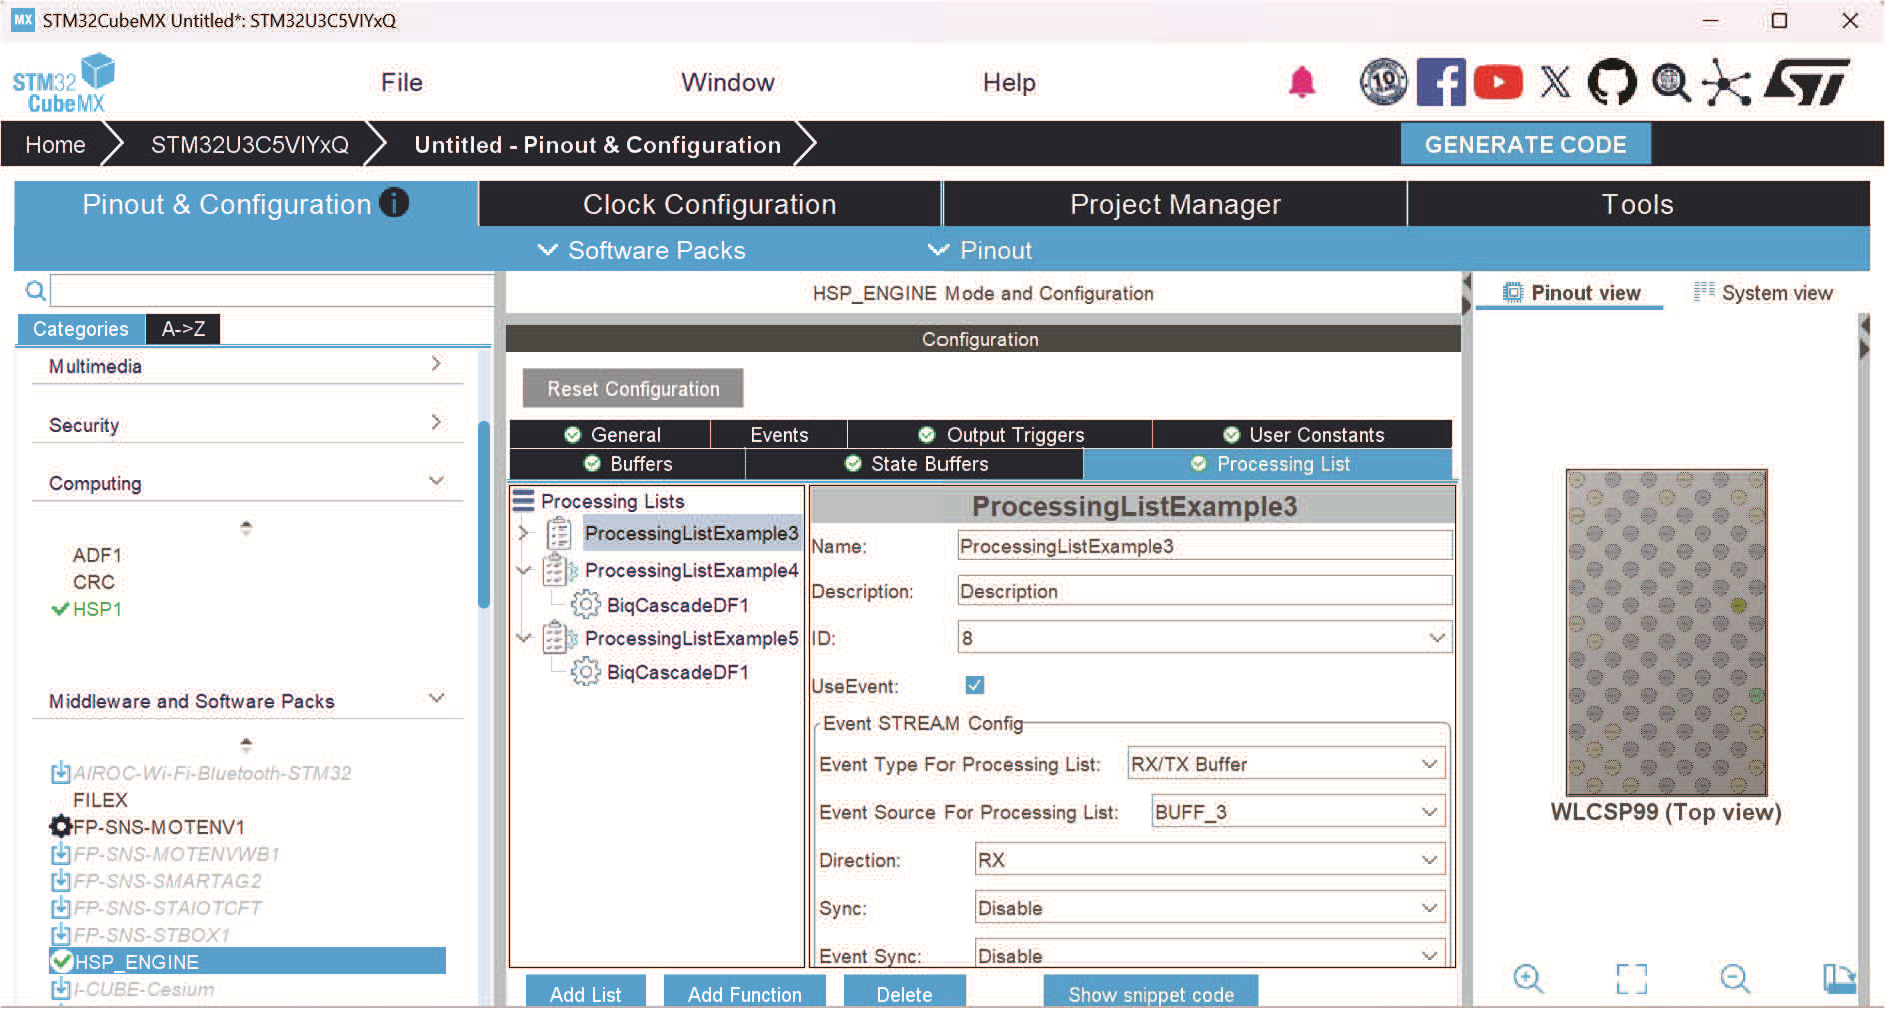The image size is (1885, 1009).
Task: Click the Name input field
Action: (1205, 546)
